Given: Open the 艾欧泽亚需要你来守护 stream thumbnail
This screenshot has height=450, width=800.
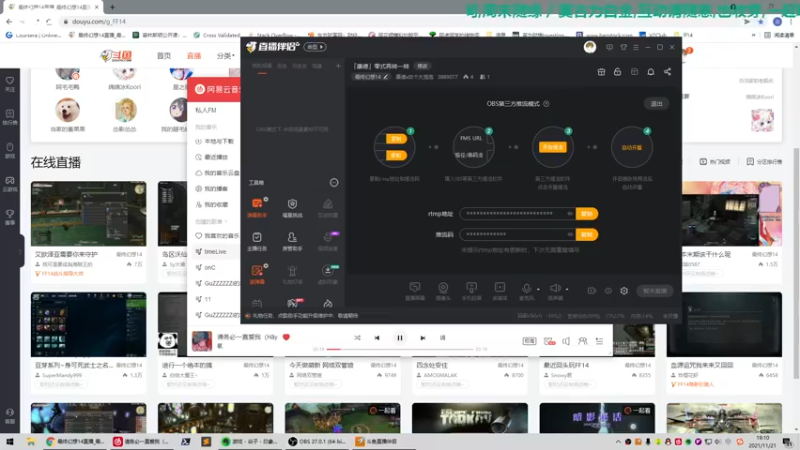Looking at the screenshot, I should pyautogui.click(x=88, y=214).
